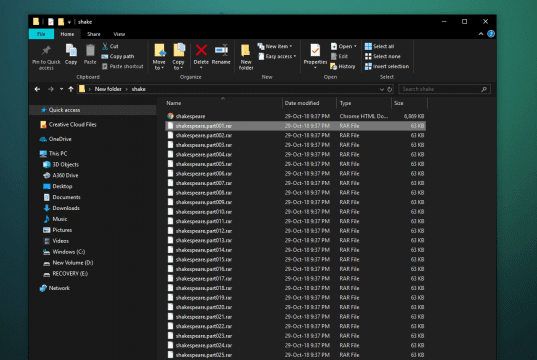Open the Easy access dropdown

pos(277,56)
